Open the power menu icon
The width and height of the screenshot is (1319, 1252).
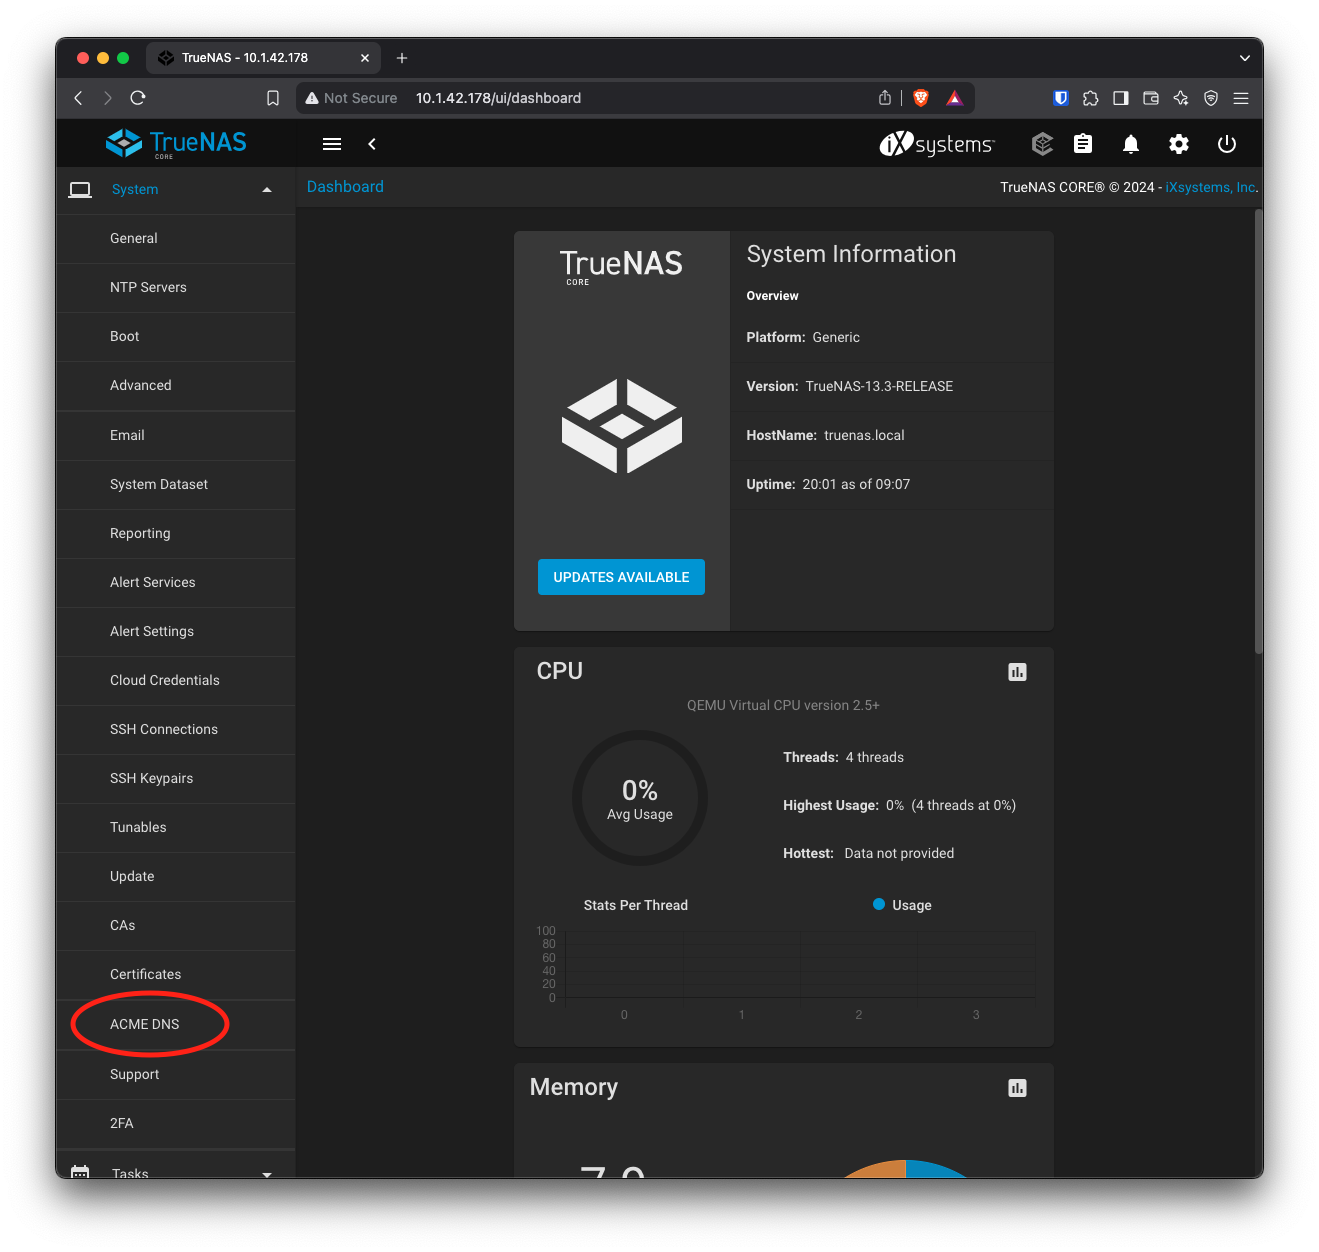1227,144
